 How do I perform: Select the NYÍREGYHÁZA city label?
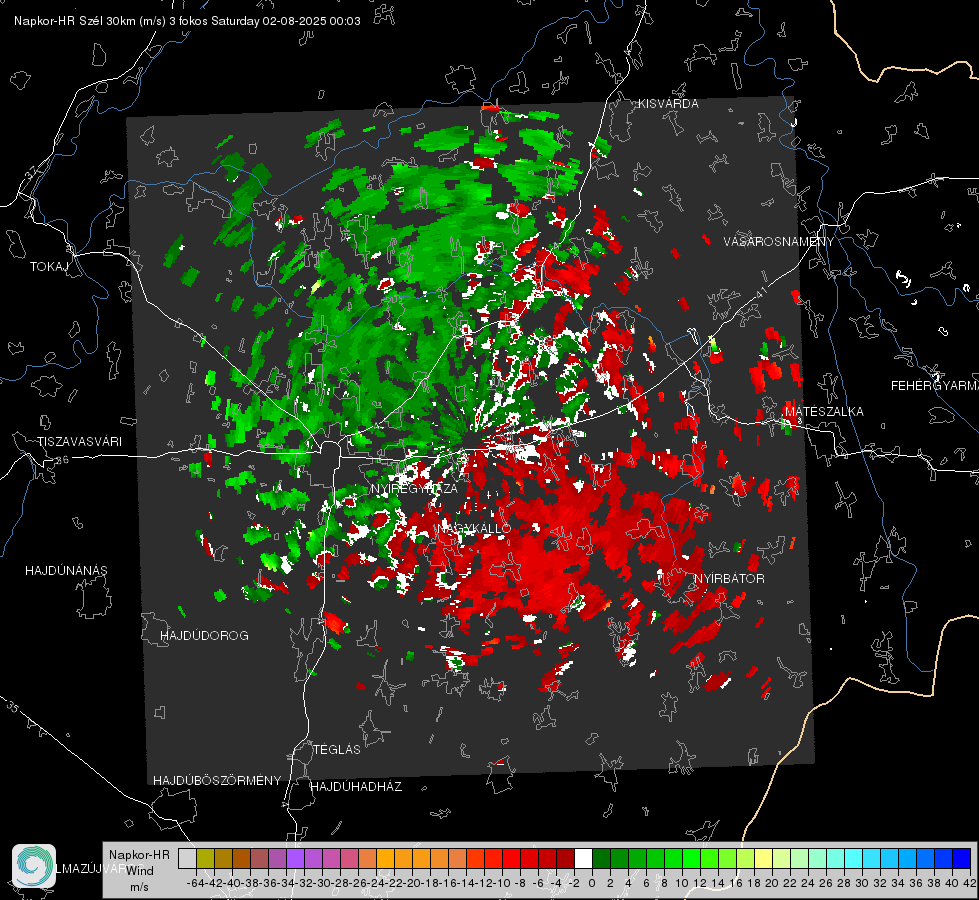tap(414, 489)
